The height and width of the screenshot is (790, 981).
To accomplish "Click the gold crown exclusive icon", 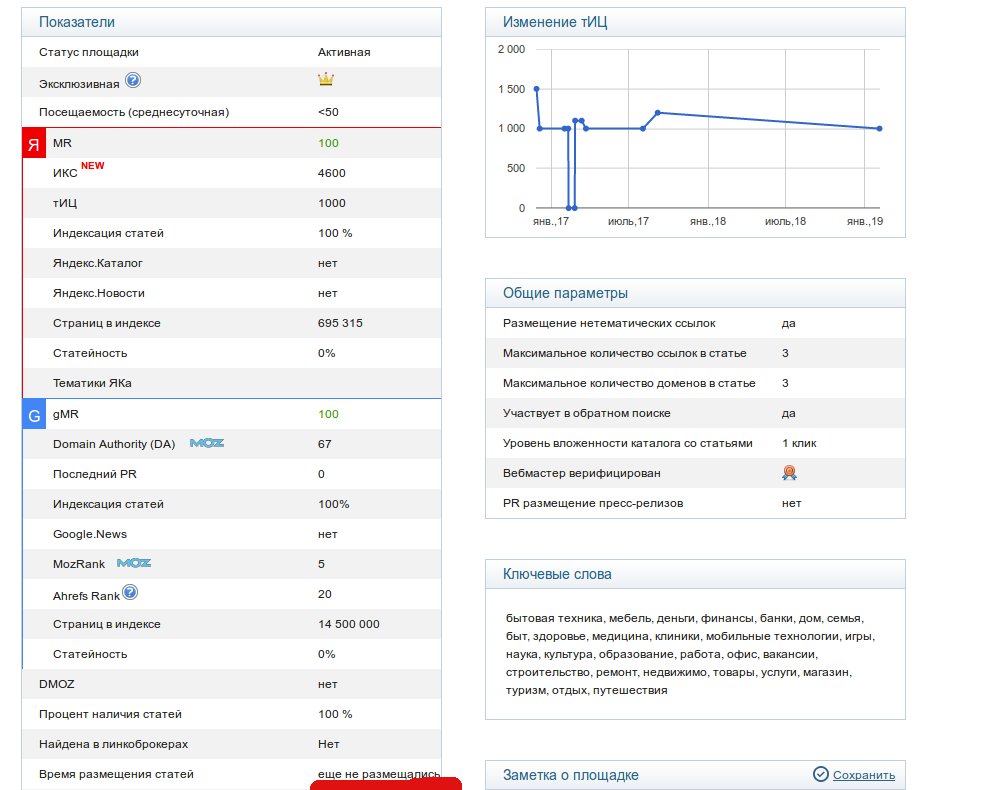I will tap(326, 79).
